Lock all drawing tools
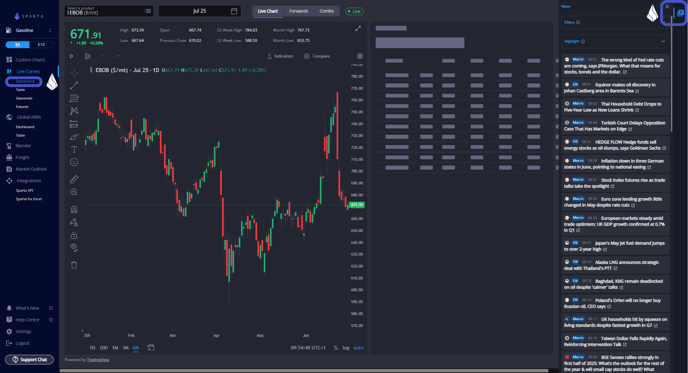Image resolution: width=688 pixels, height=373 pixels. point(74,235)
